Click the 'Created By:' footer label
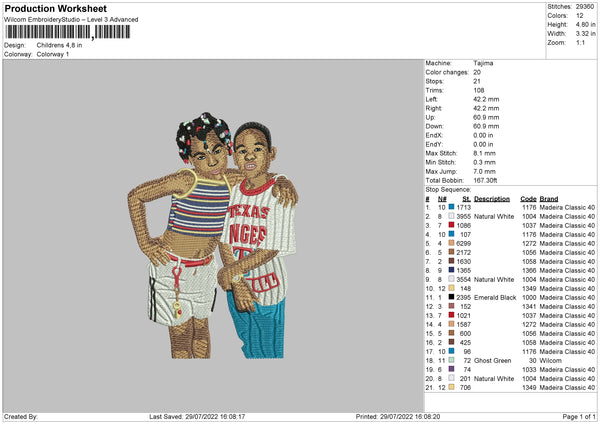600x424 pixels. pos(21,416)
